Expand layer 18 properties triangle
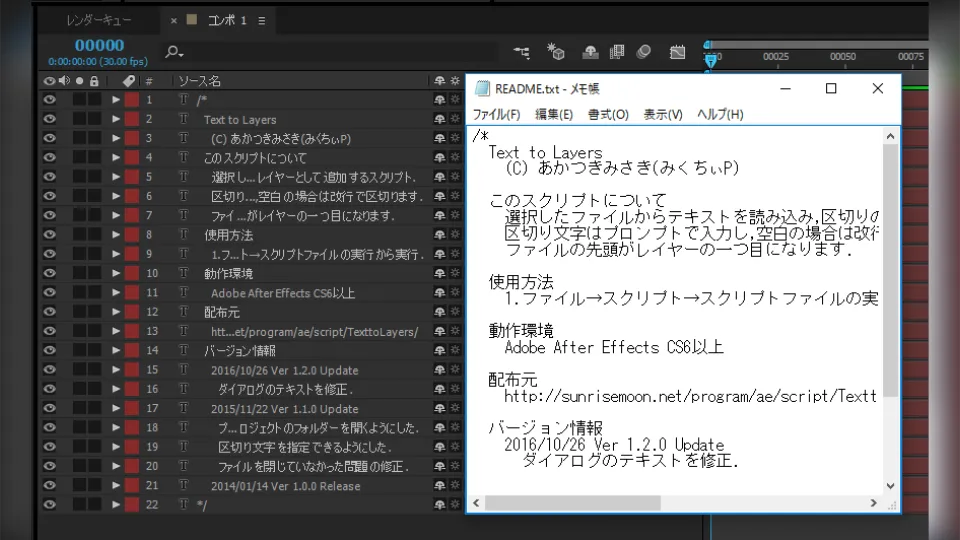 [x=116, y=427]
